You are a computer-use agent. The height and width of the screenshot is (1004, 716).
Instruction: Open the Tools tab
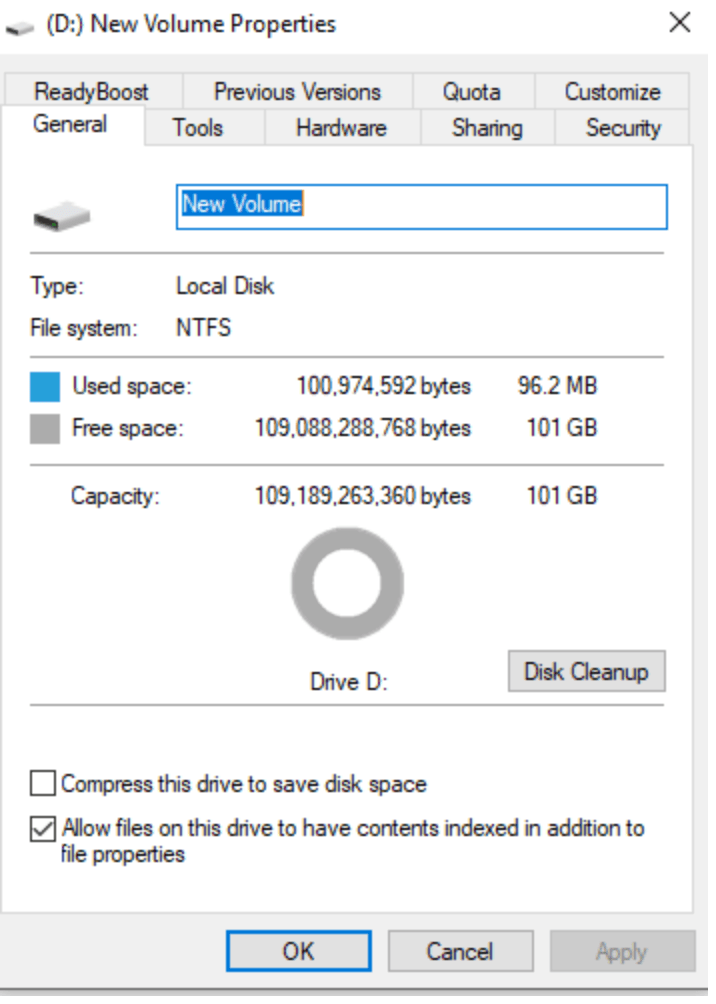(198, 127)
